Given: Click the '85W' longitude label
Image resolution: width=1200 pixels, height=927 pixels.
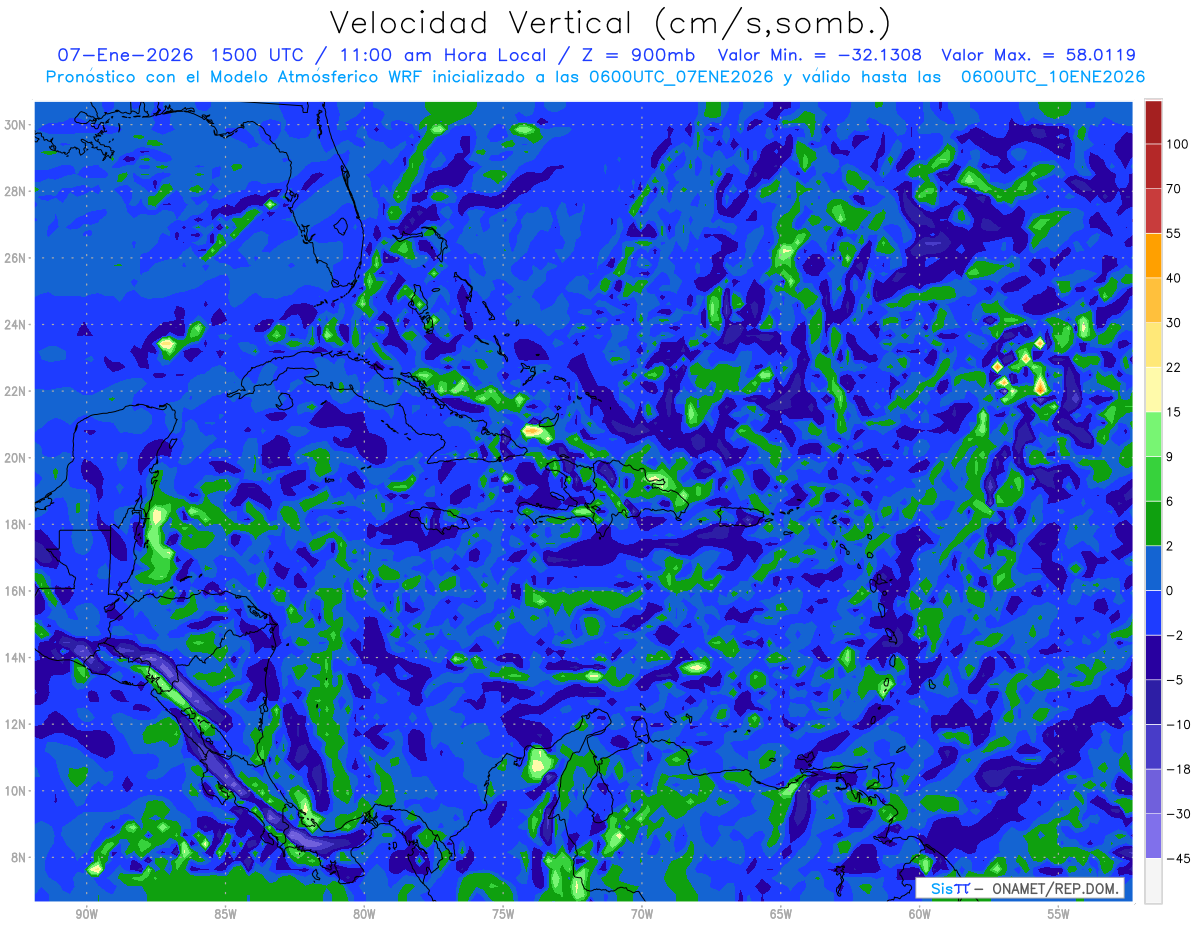Looking at the screenshot, I should coord(226,914).
